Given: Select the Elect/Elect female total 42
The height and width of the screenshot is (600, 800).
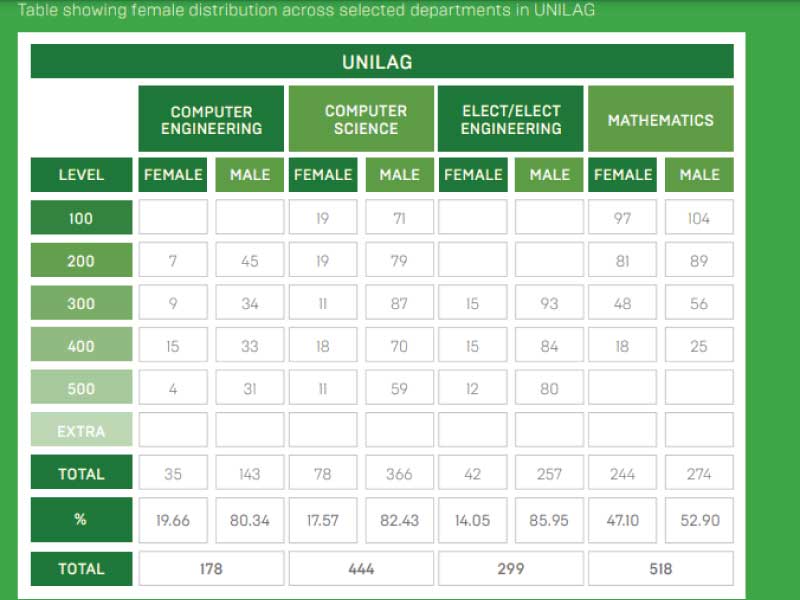Looking at the screenshot, I should pos(472,472).
